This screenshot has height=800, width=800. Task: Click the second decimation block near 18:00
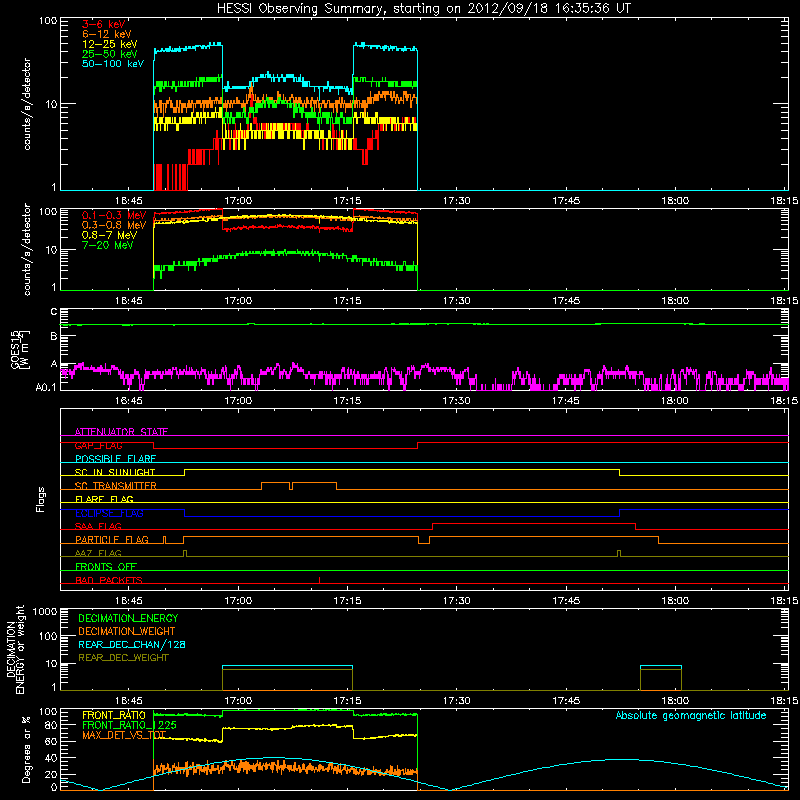(661, 678)
